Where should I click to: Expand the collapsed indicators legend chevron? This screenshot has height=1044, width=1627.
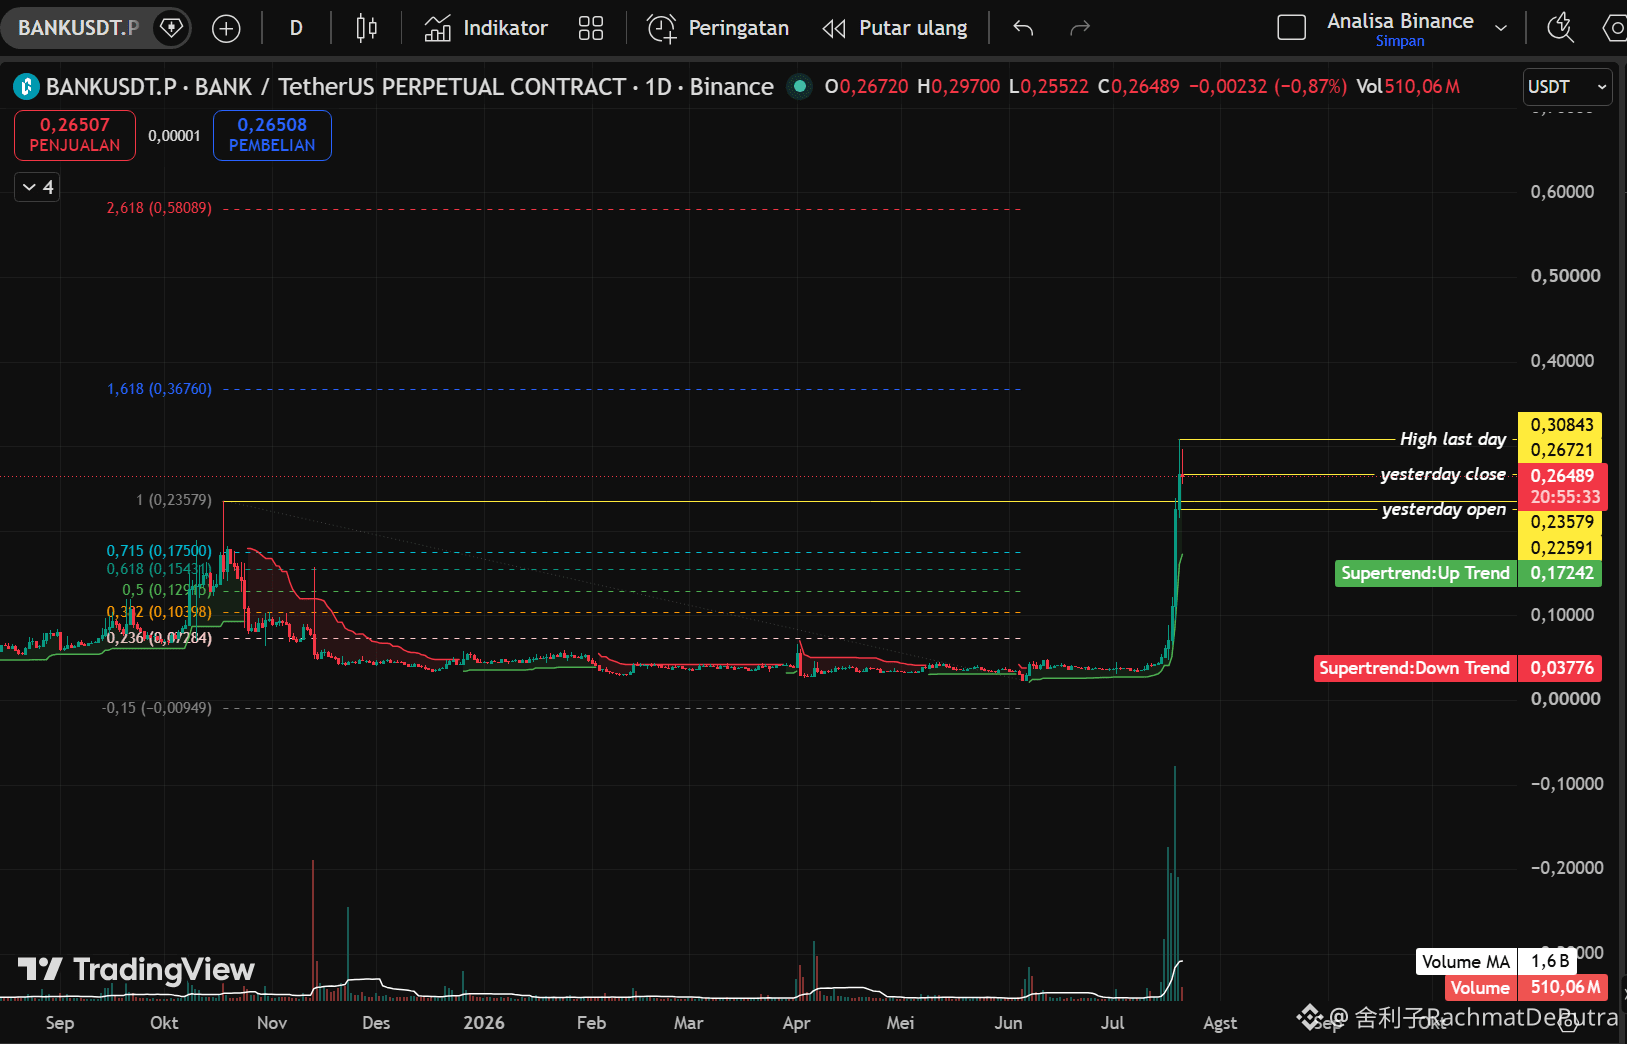tap(37, 187)
